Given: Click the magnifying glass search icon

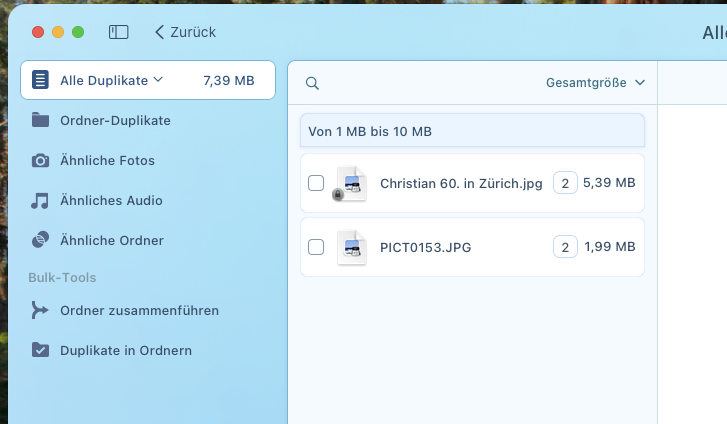Looking at the screenshot, I should [312, 83].
